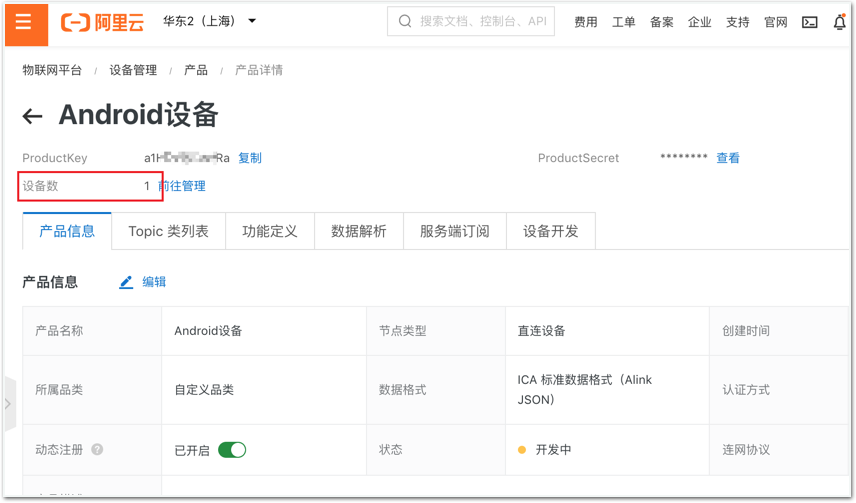Click the 前往管理 link
856x503 pixels.
coord(182,186)
